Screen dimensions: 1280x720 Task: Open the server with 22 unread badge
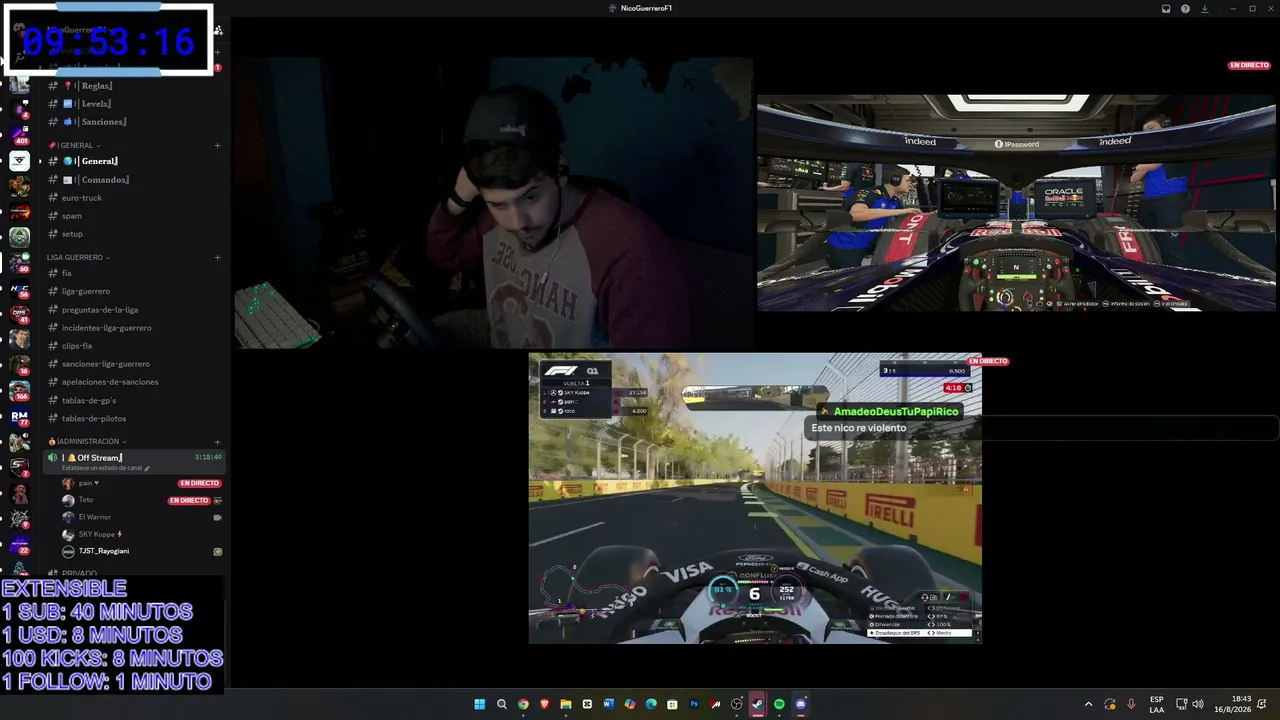point(20,544)
